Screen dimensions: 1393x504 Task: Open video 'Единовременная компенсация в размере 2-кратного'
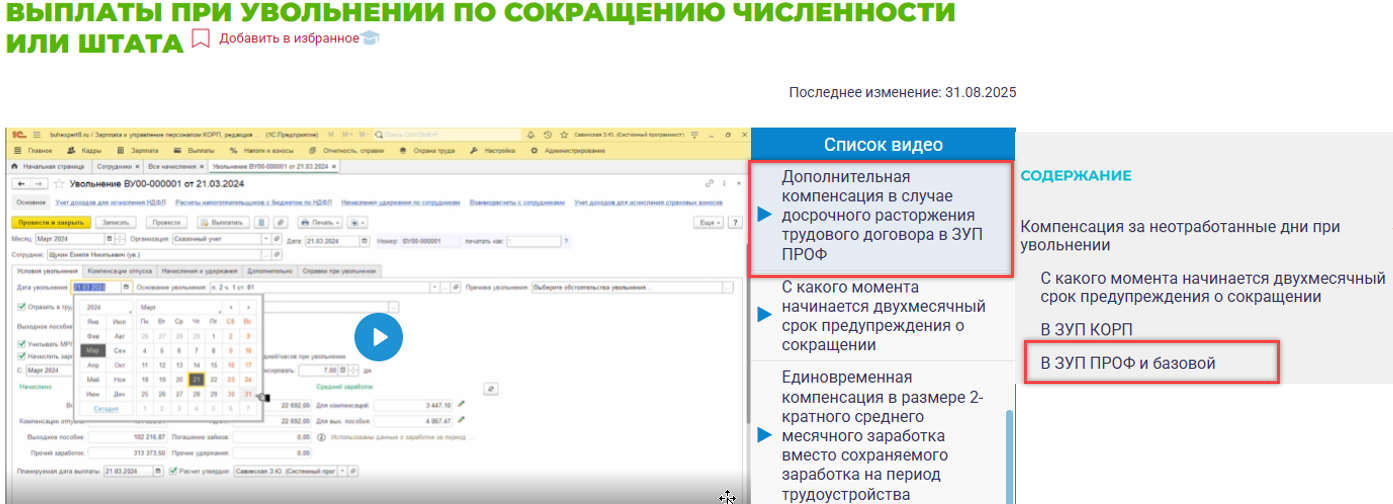[884, 435]
